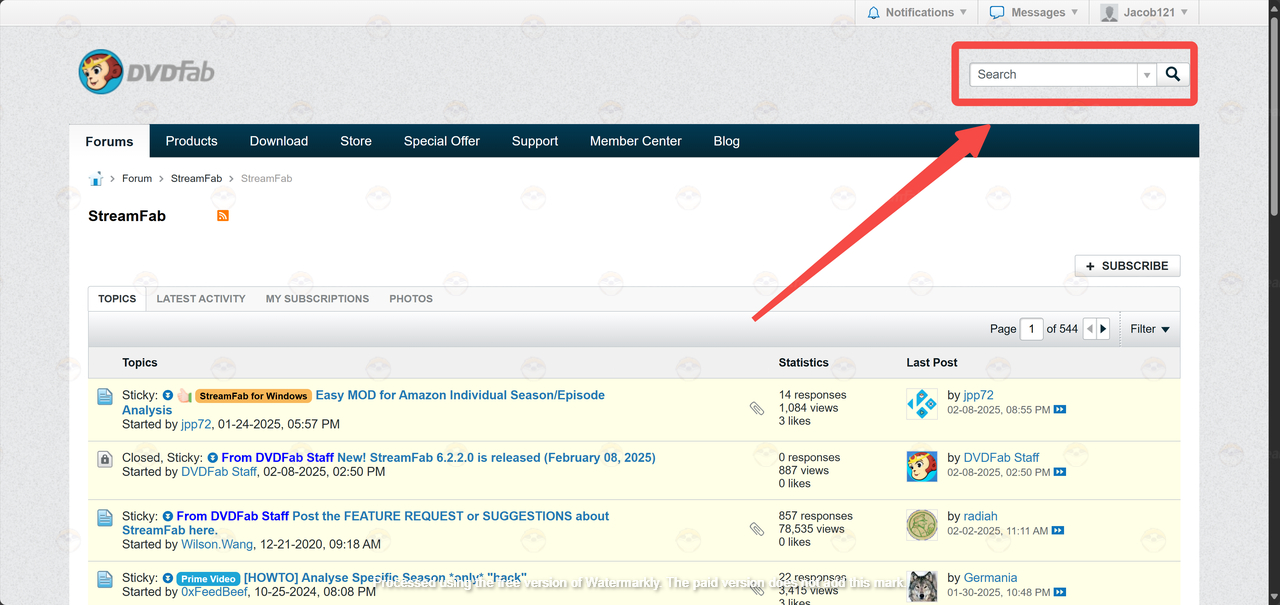Go to next page arrow
The image size is (1280, 605).
pos(1104,329)
